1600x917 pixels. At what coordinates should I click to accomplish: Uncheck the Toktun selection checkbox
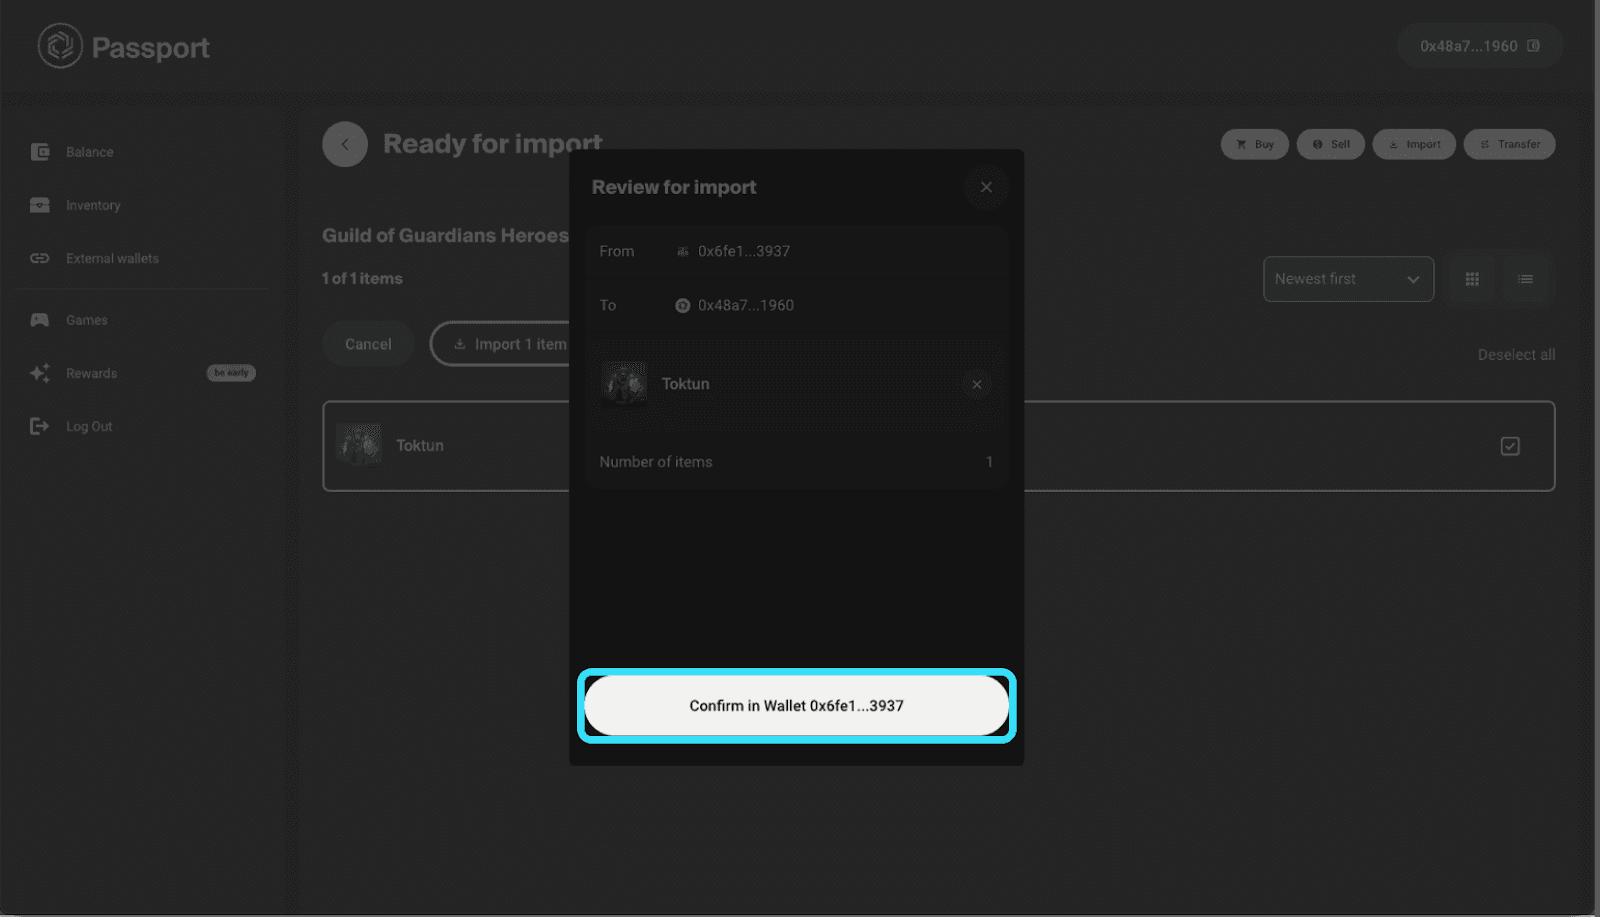coord(1510,447)
